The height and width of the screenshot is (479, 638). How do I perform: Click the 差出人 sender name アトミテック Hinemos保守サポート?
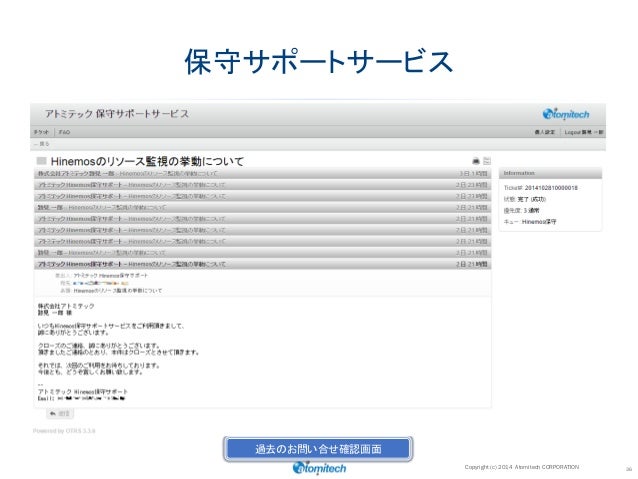click(111, 276)
